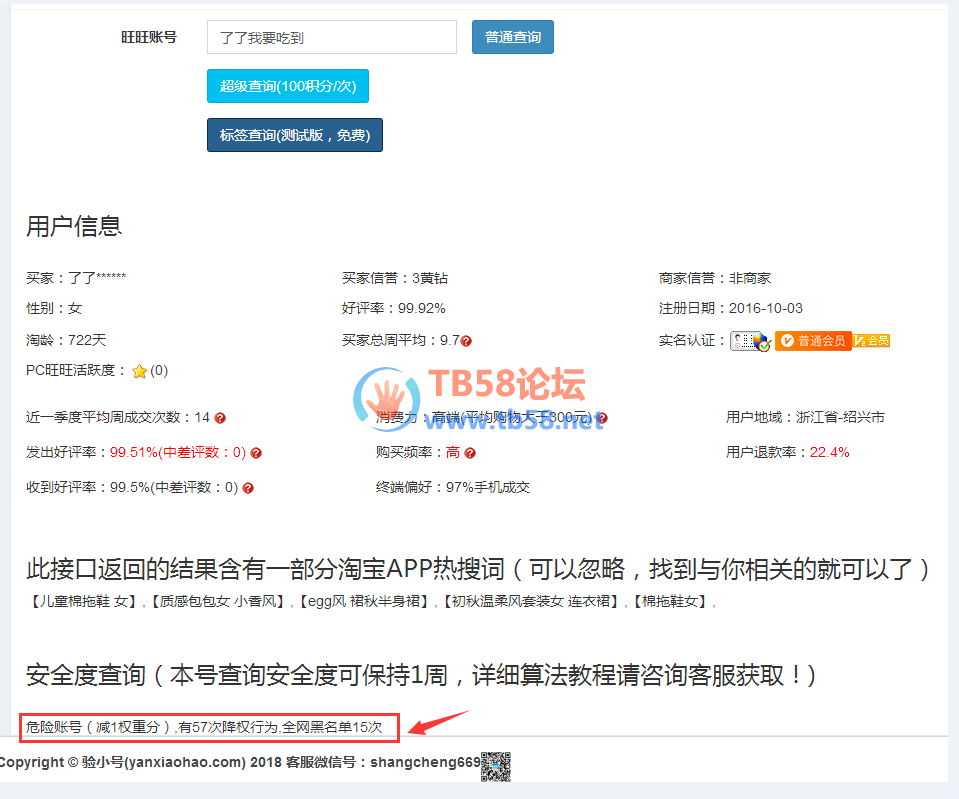Run 超级查询 (100积分/次)
Viewport: 959px width, 799px height.
pos(288,86)
